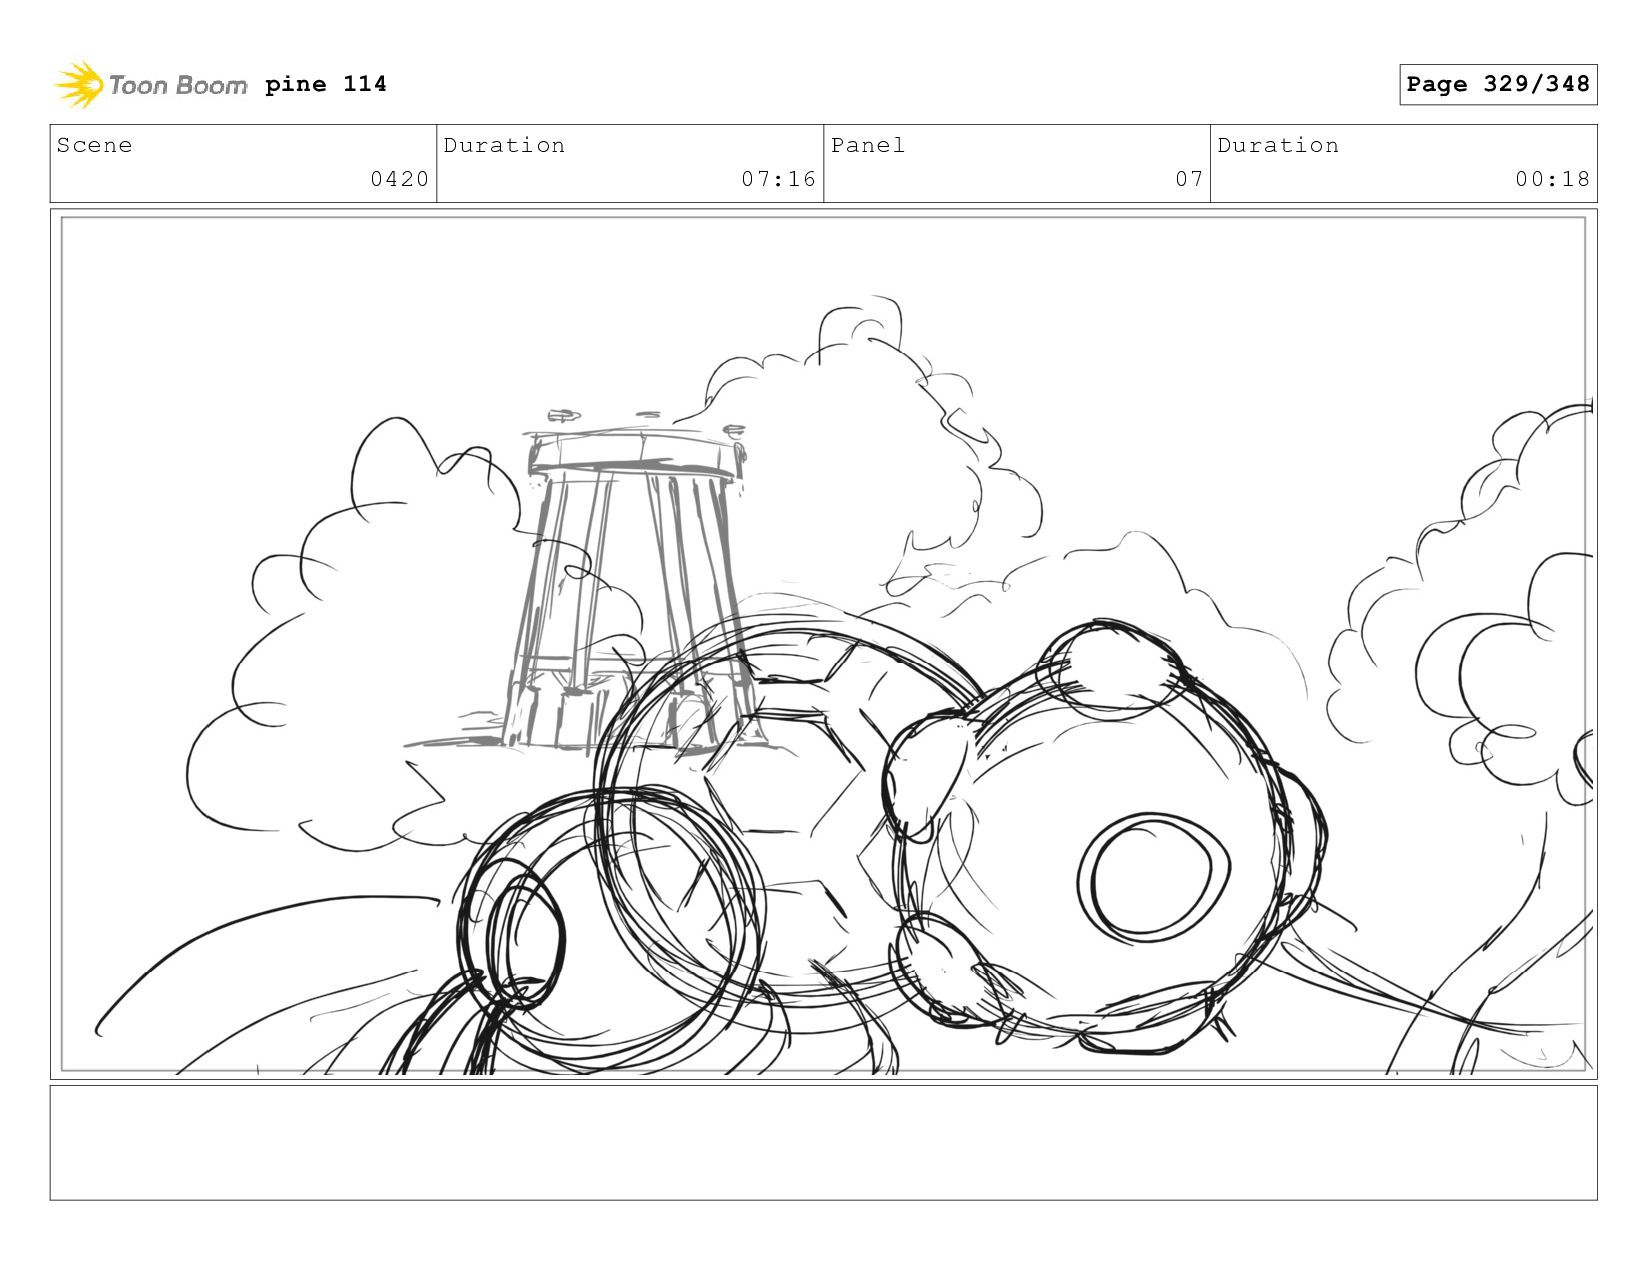The height and width of the screenshot is (1275, 1650).
Task: Click the "Page 329/348" page indicator
Action: pyautogui.click(x=1498, y=84)
